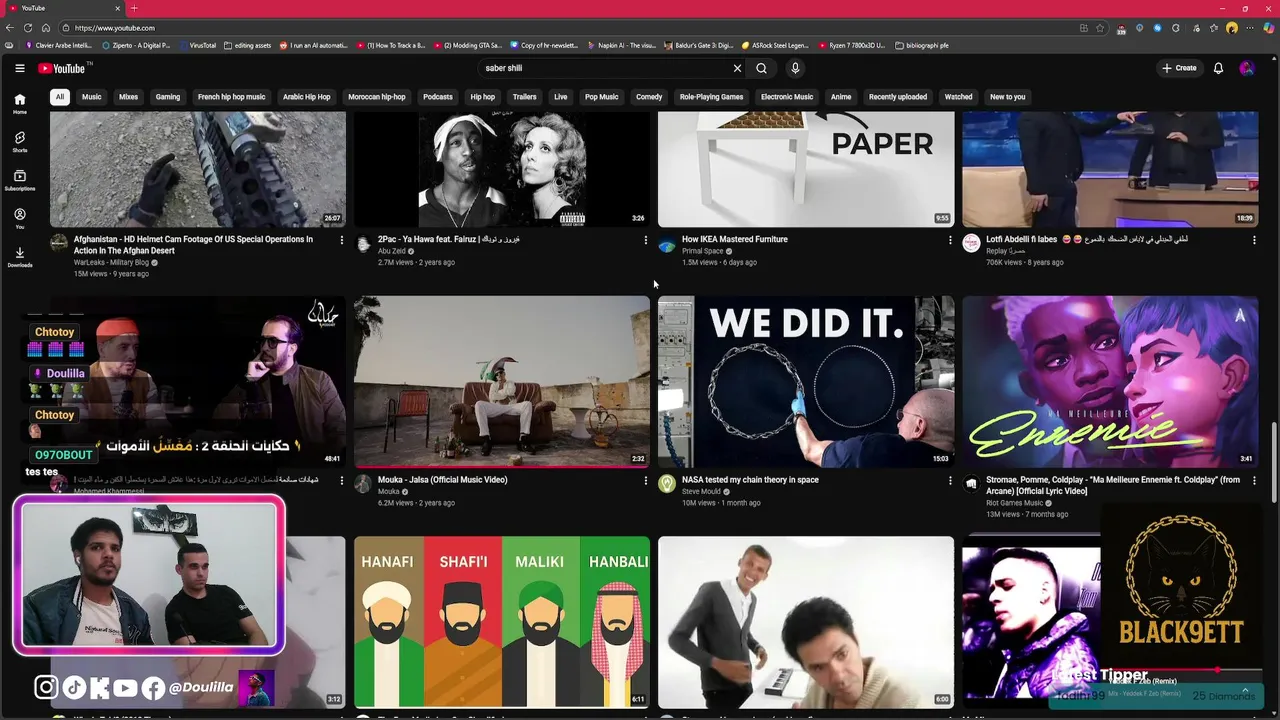The height and width of the screenshot is (720, 1280).
Task: Open more options for Afghanistan Helmet Cam video
Action: [x=341, y=240]
